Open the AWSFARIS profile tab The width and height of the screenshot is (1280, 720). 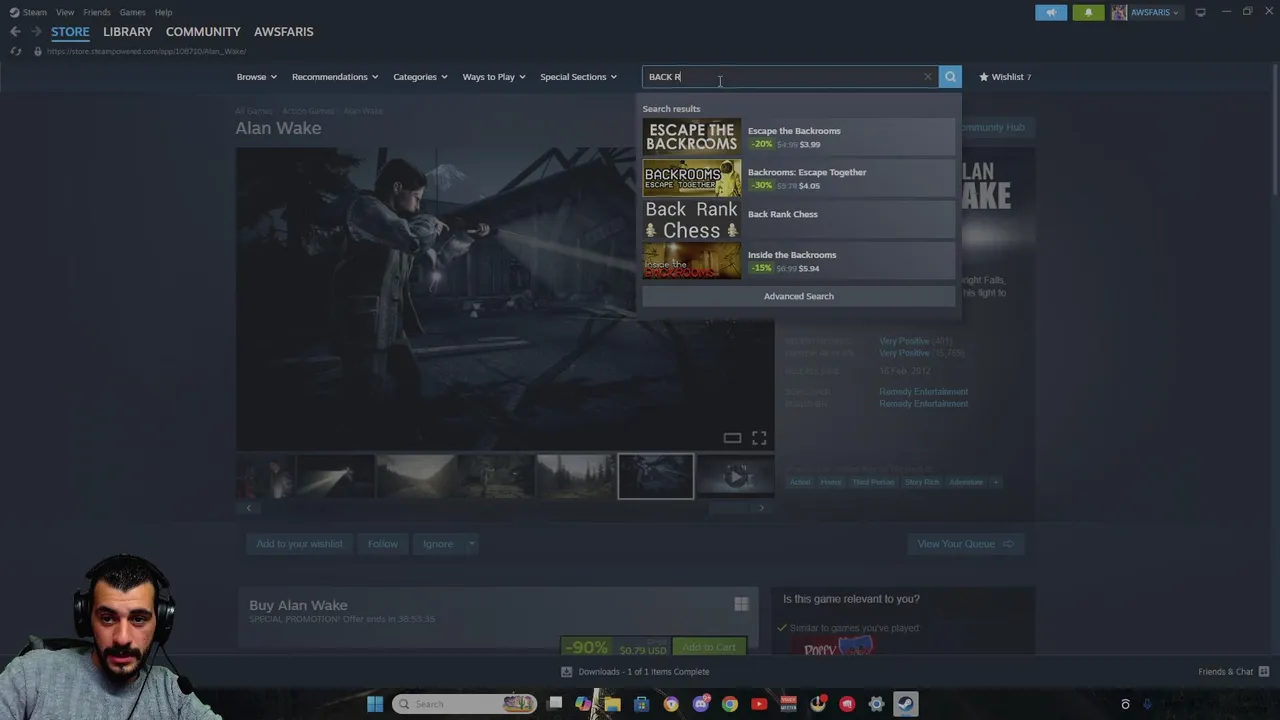tap(283, 32)
